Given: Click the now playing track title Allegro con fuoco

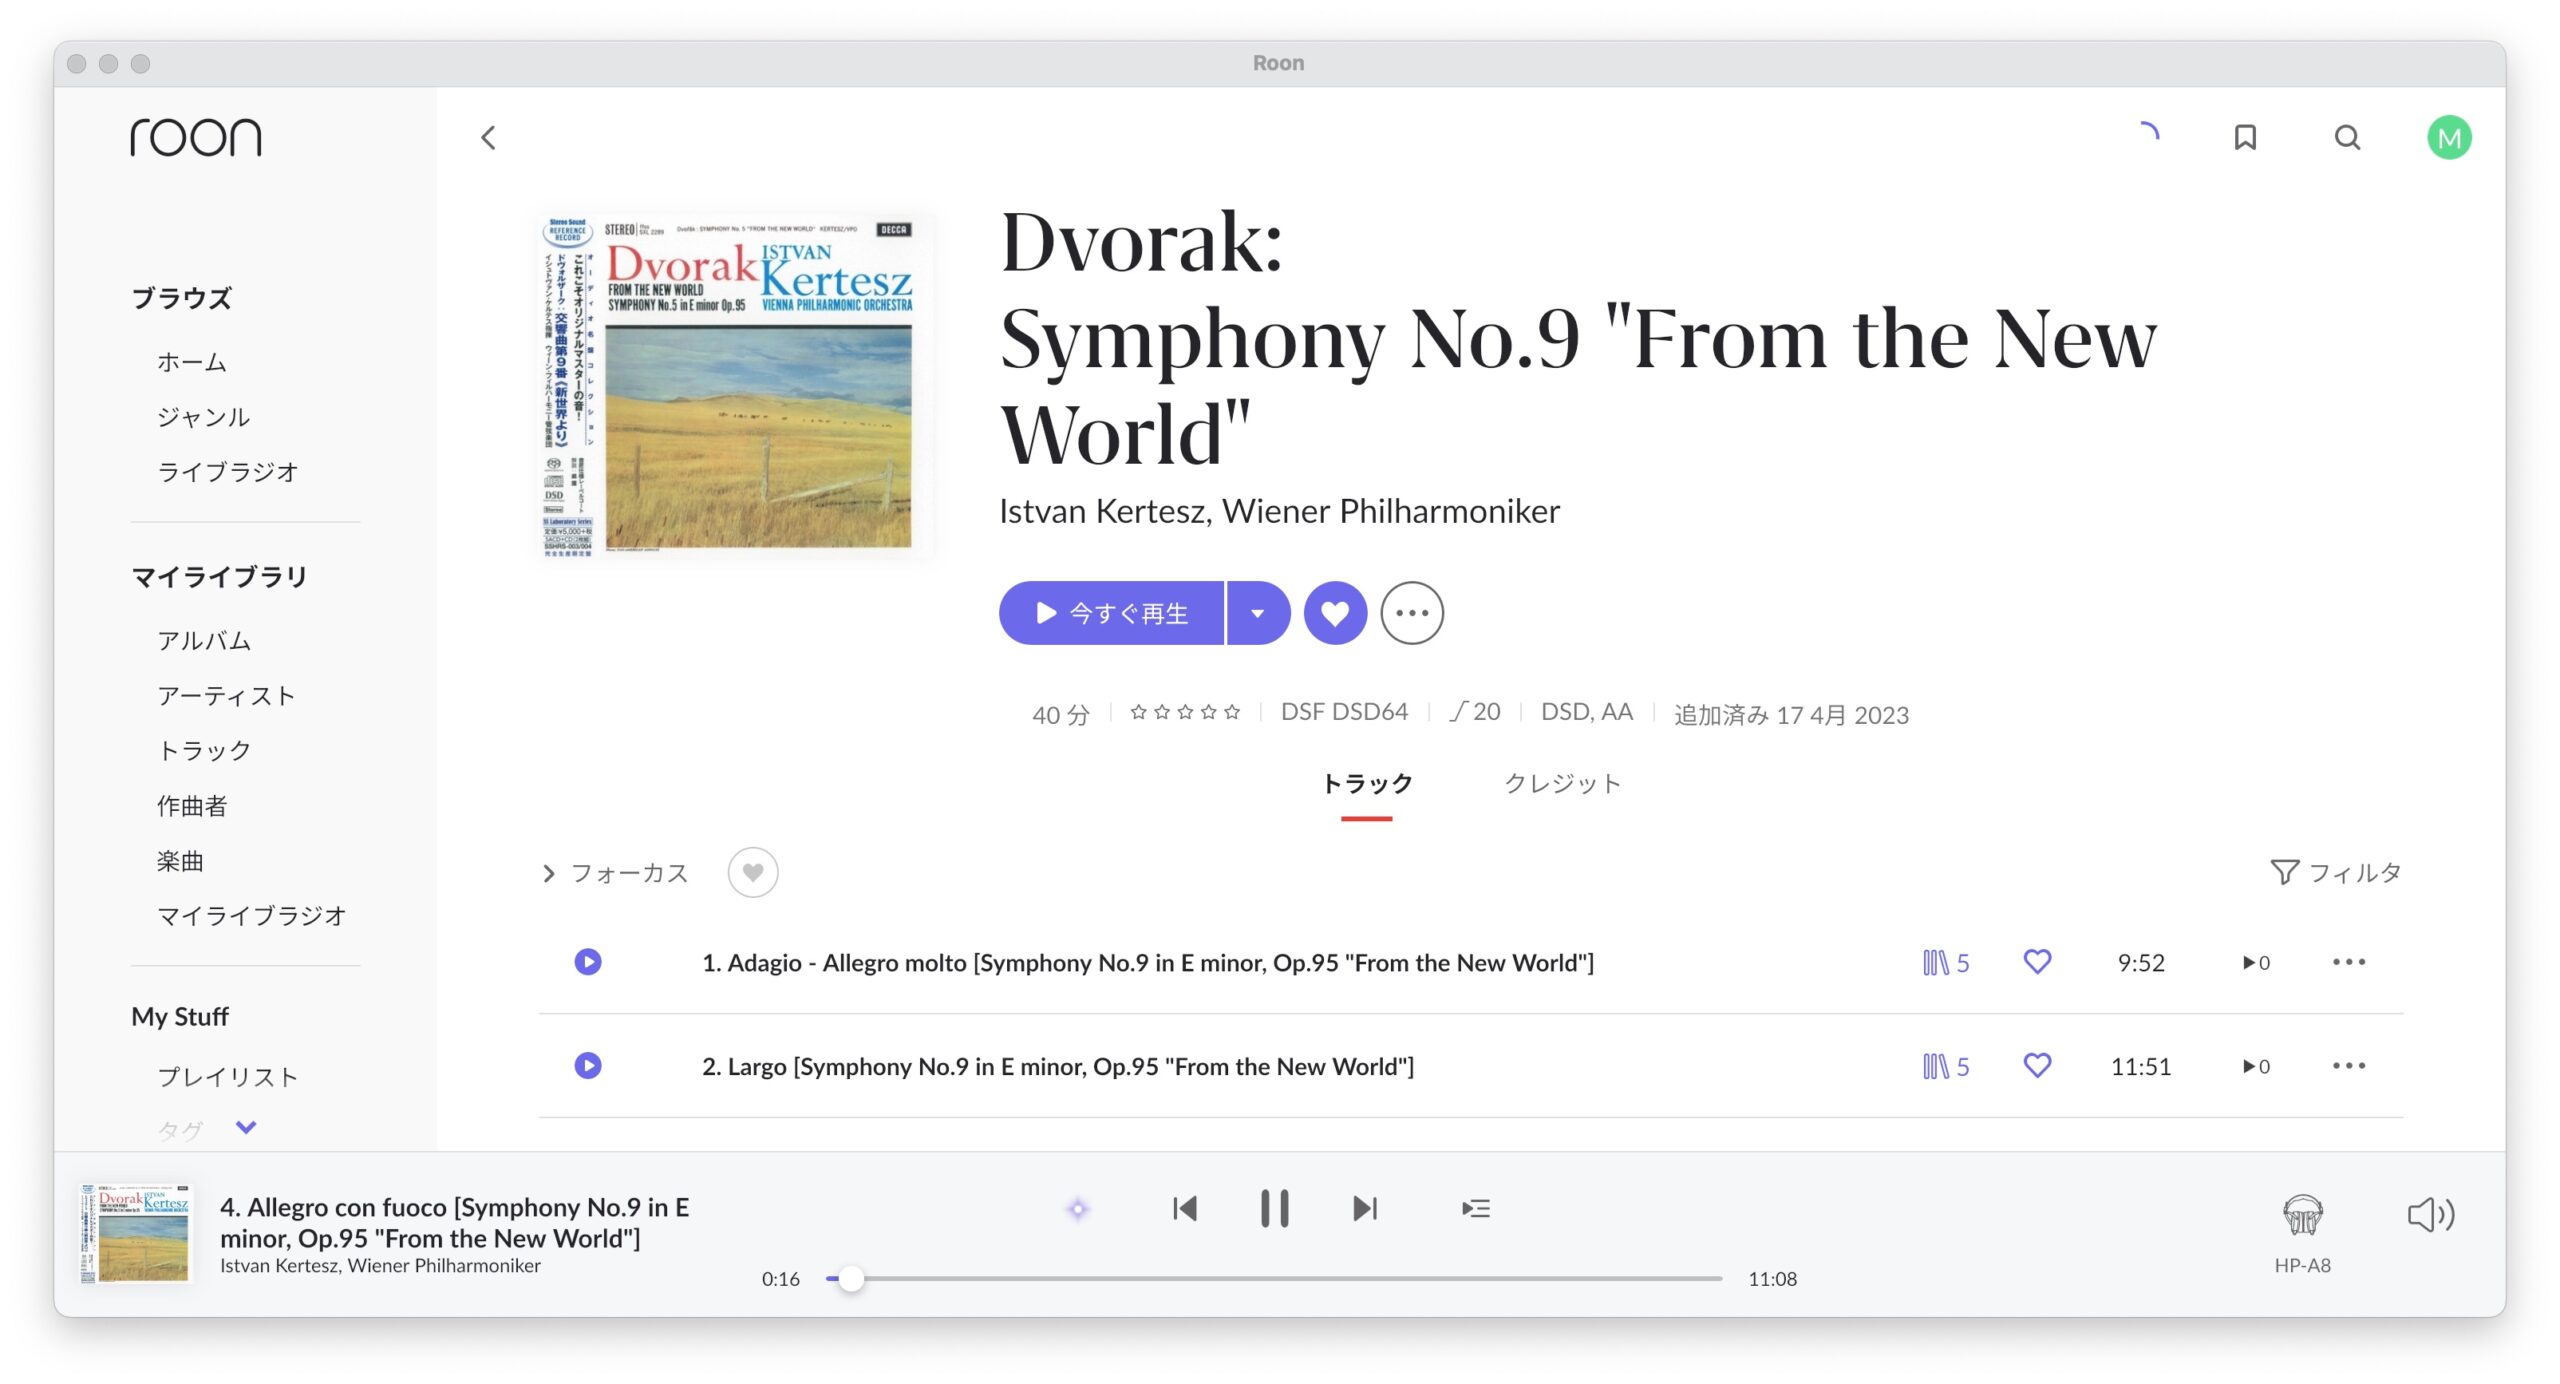Looking at the screenshot, I should (x=455, y=1222).
